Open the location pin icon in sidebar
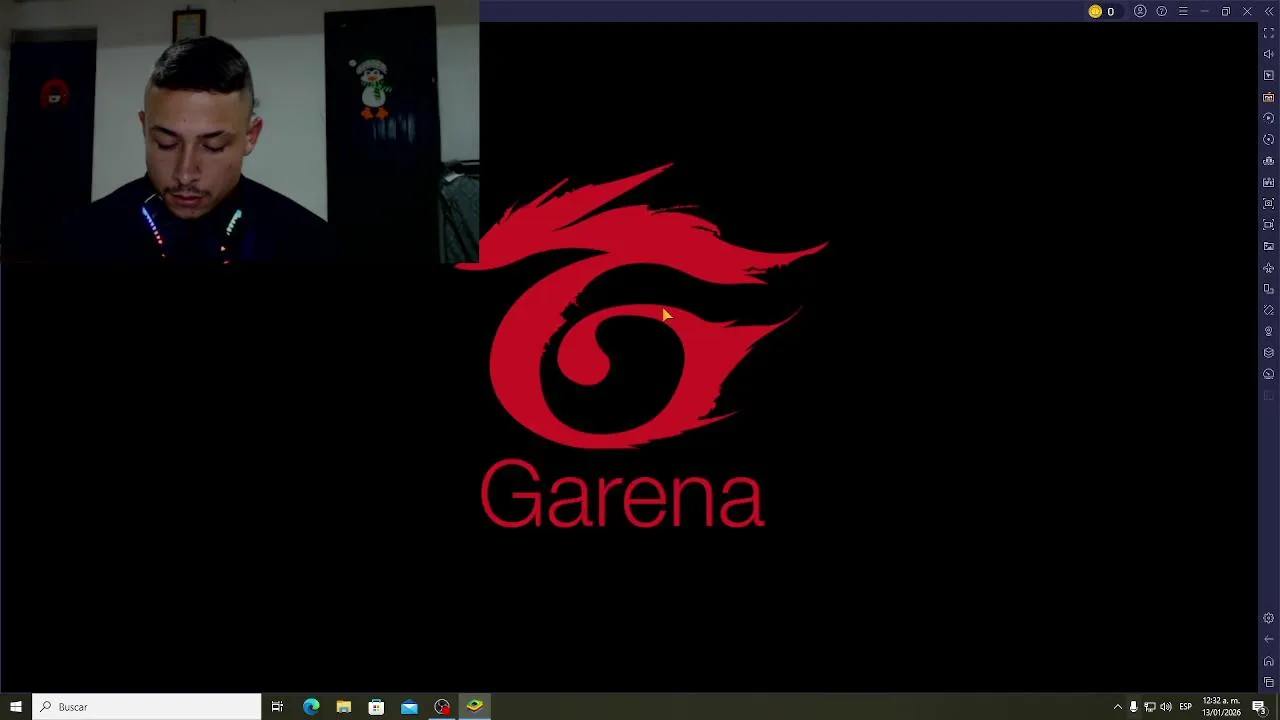The image size is (1280, 720). [x=1269, y=331]
